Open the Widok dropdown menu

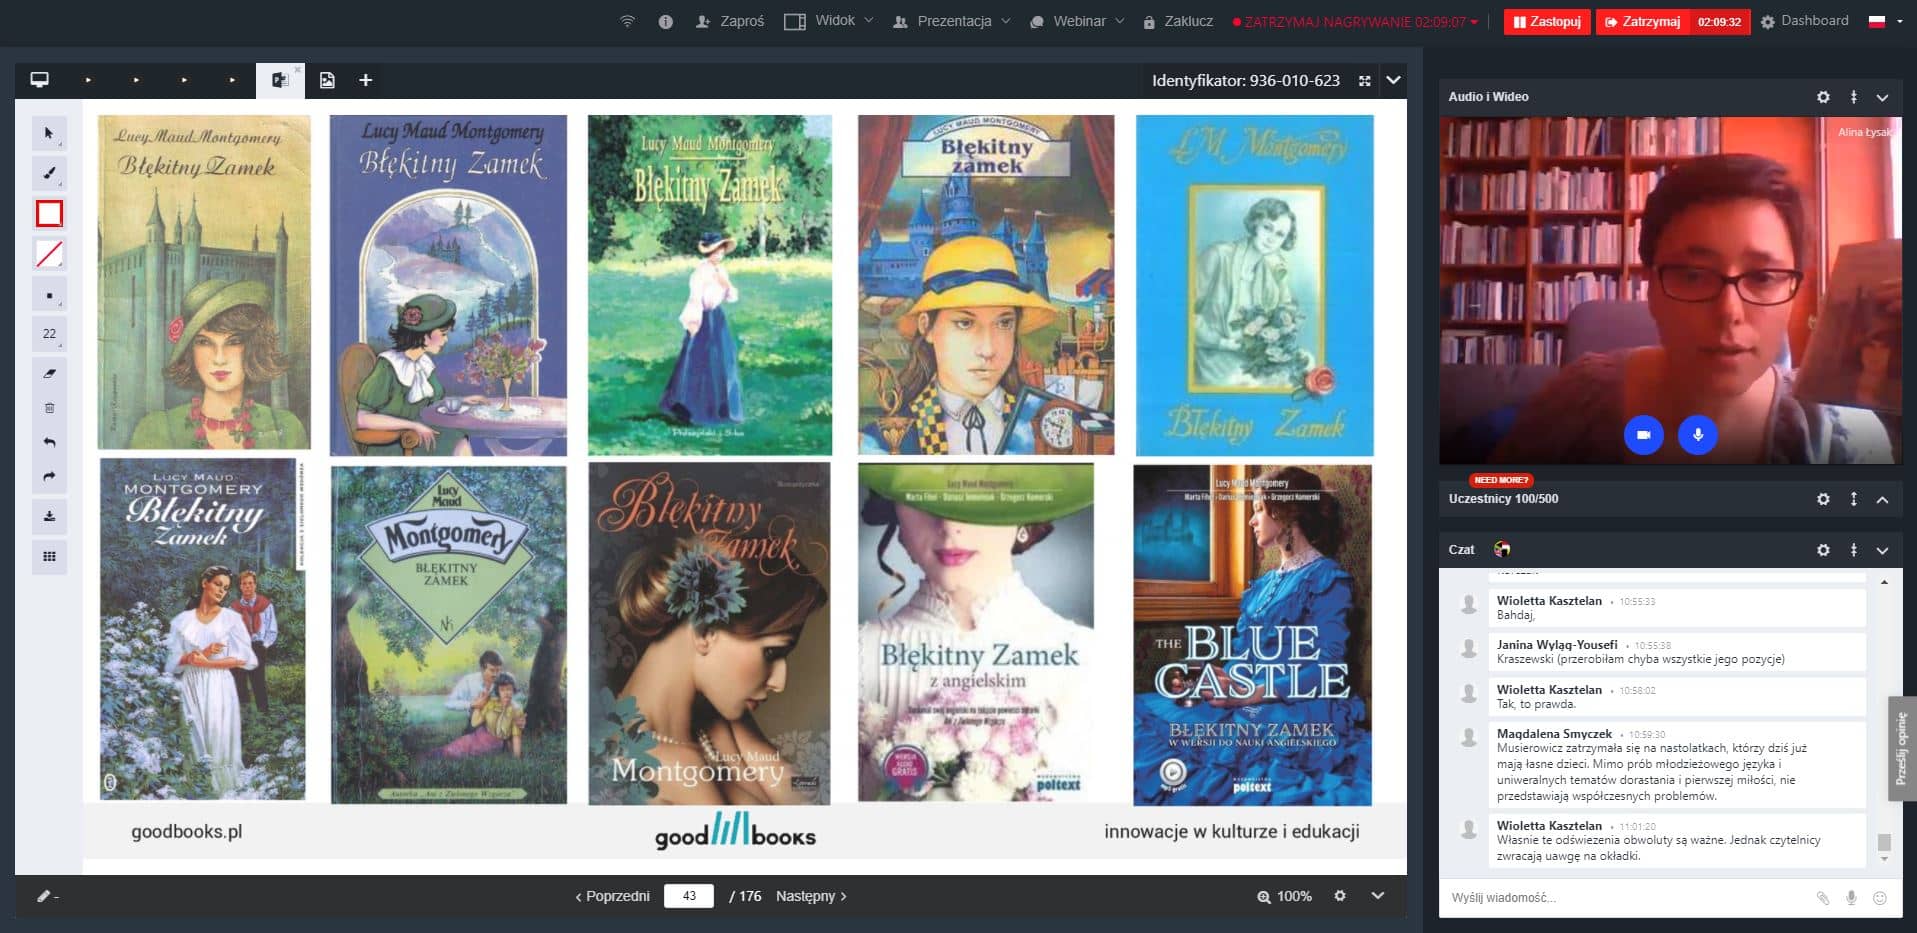click(829, 21)
